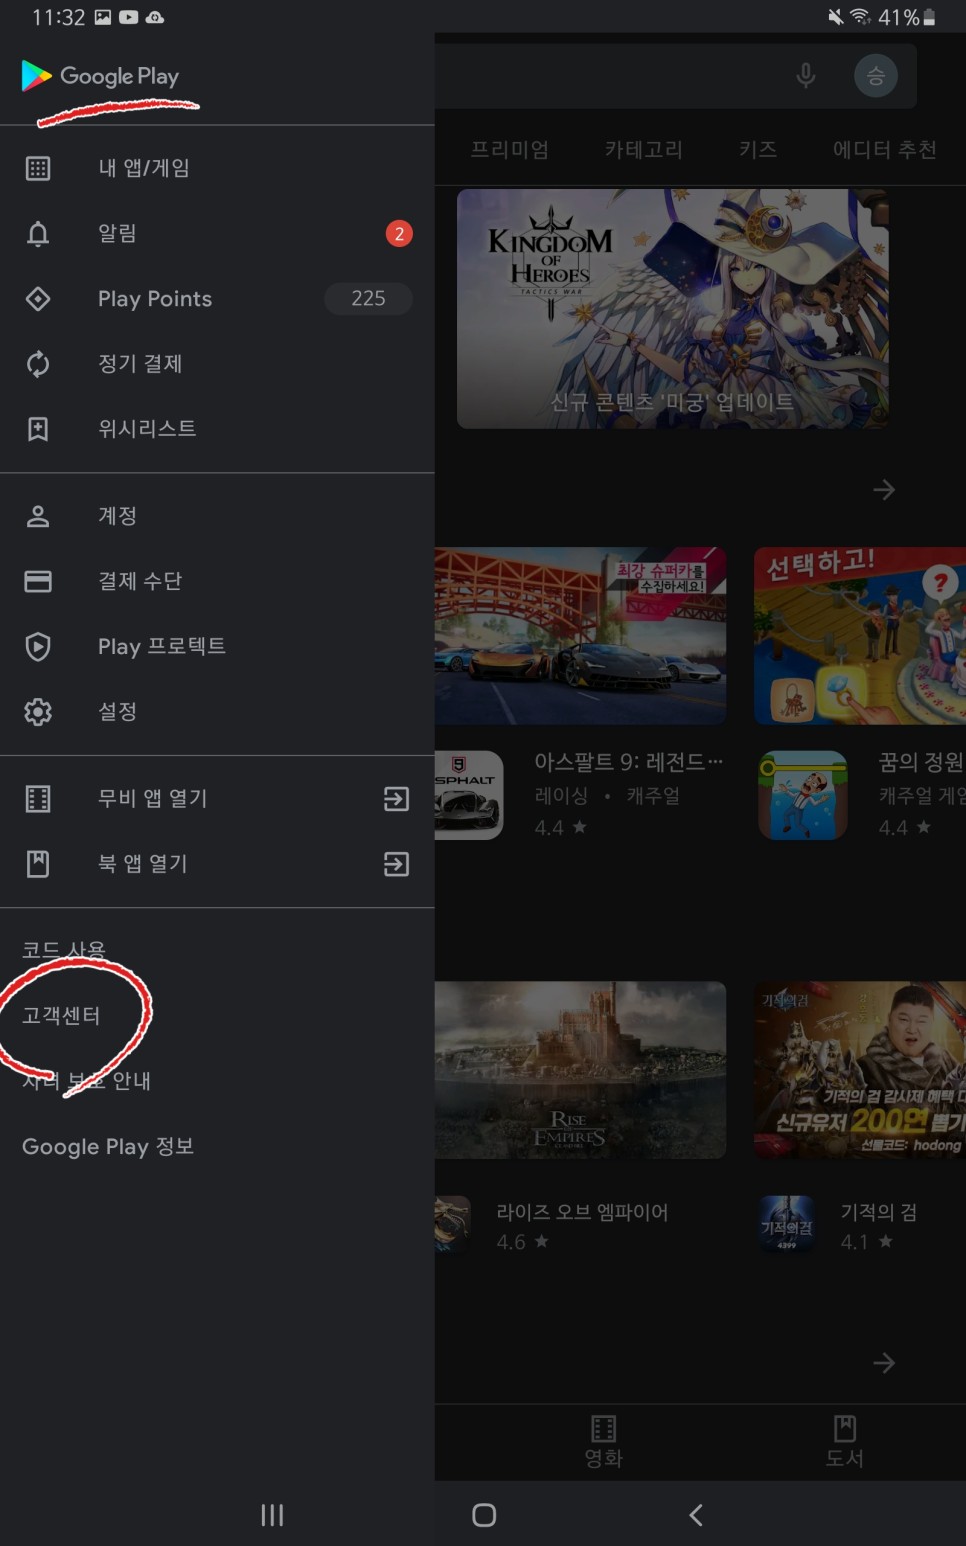The width and height of the screenshot is (966, 1546).
Task: Tap the 결제 수단 card icon
Action: tap(38, 581)
